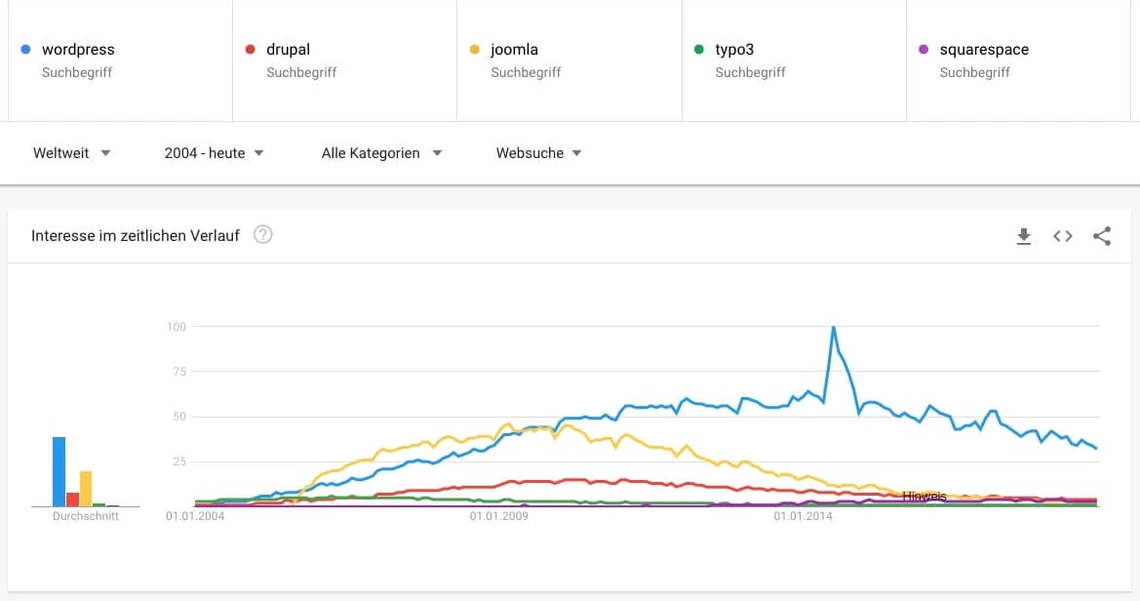Select the joomla search term box

(x=514, y=50)
